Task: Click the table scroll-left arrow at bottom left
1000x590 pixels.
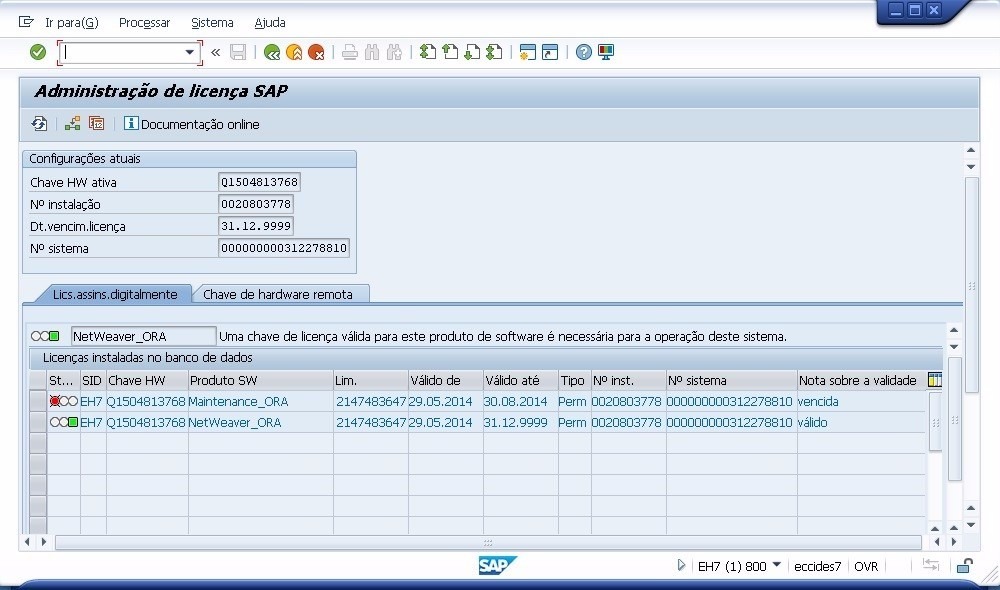Action: [x=27, y=542]
